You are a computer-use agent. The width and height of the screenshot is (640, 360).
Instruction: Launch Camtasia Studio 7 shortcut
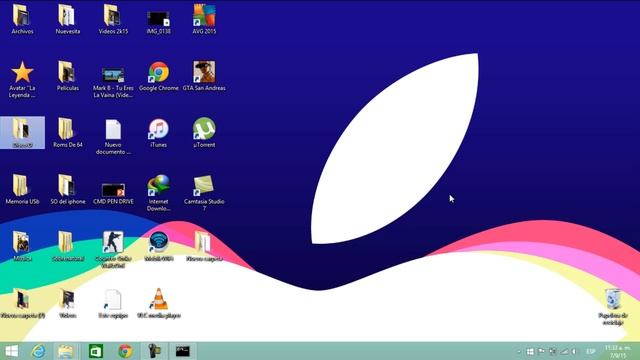pyautogui.click(x=204, y=193)
